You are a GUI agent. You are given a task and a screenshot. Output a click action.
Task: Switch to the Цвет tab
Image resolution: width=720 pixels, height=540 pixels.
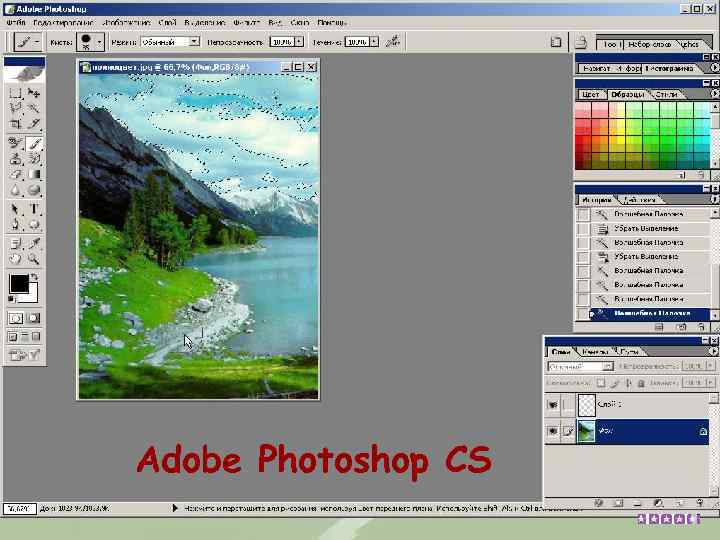coord(591,94)
